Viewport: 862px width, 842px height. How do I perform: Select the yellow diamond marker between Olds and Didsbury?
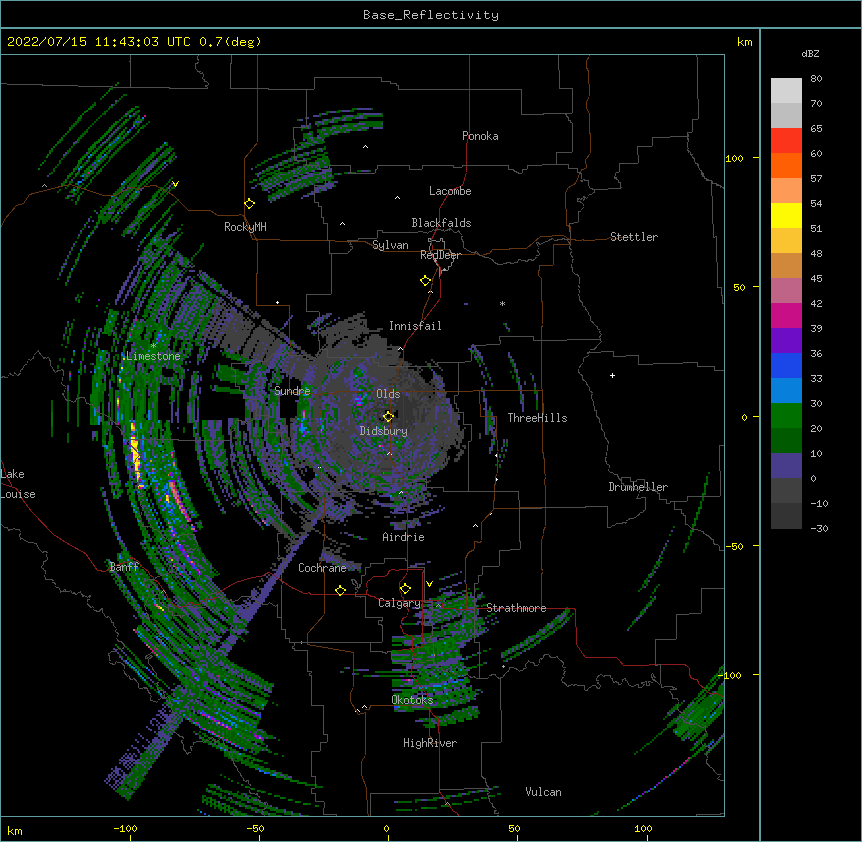coord(388,416)
